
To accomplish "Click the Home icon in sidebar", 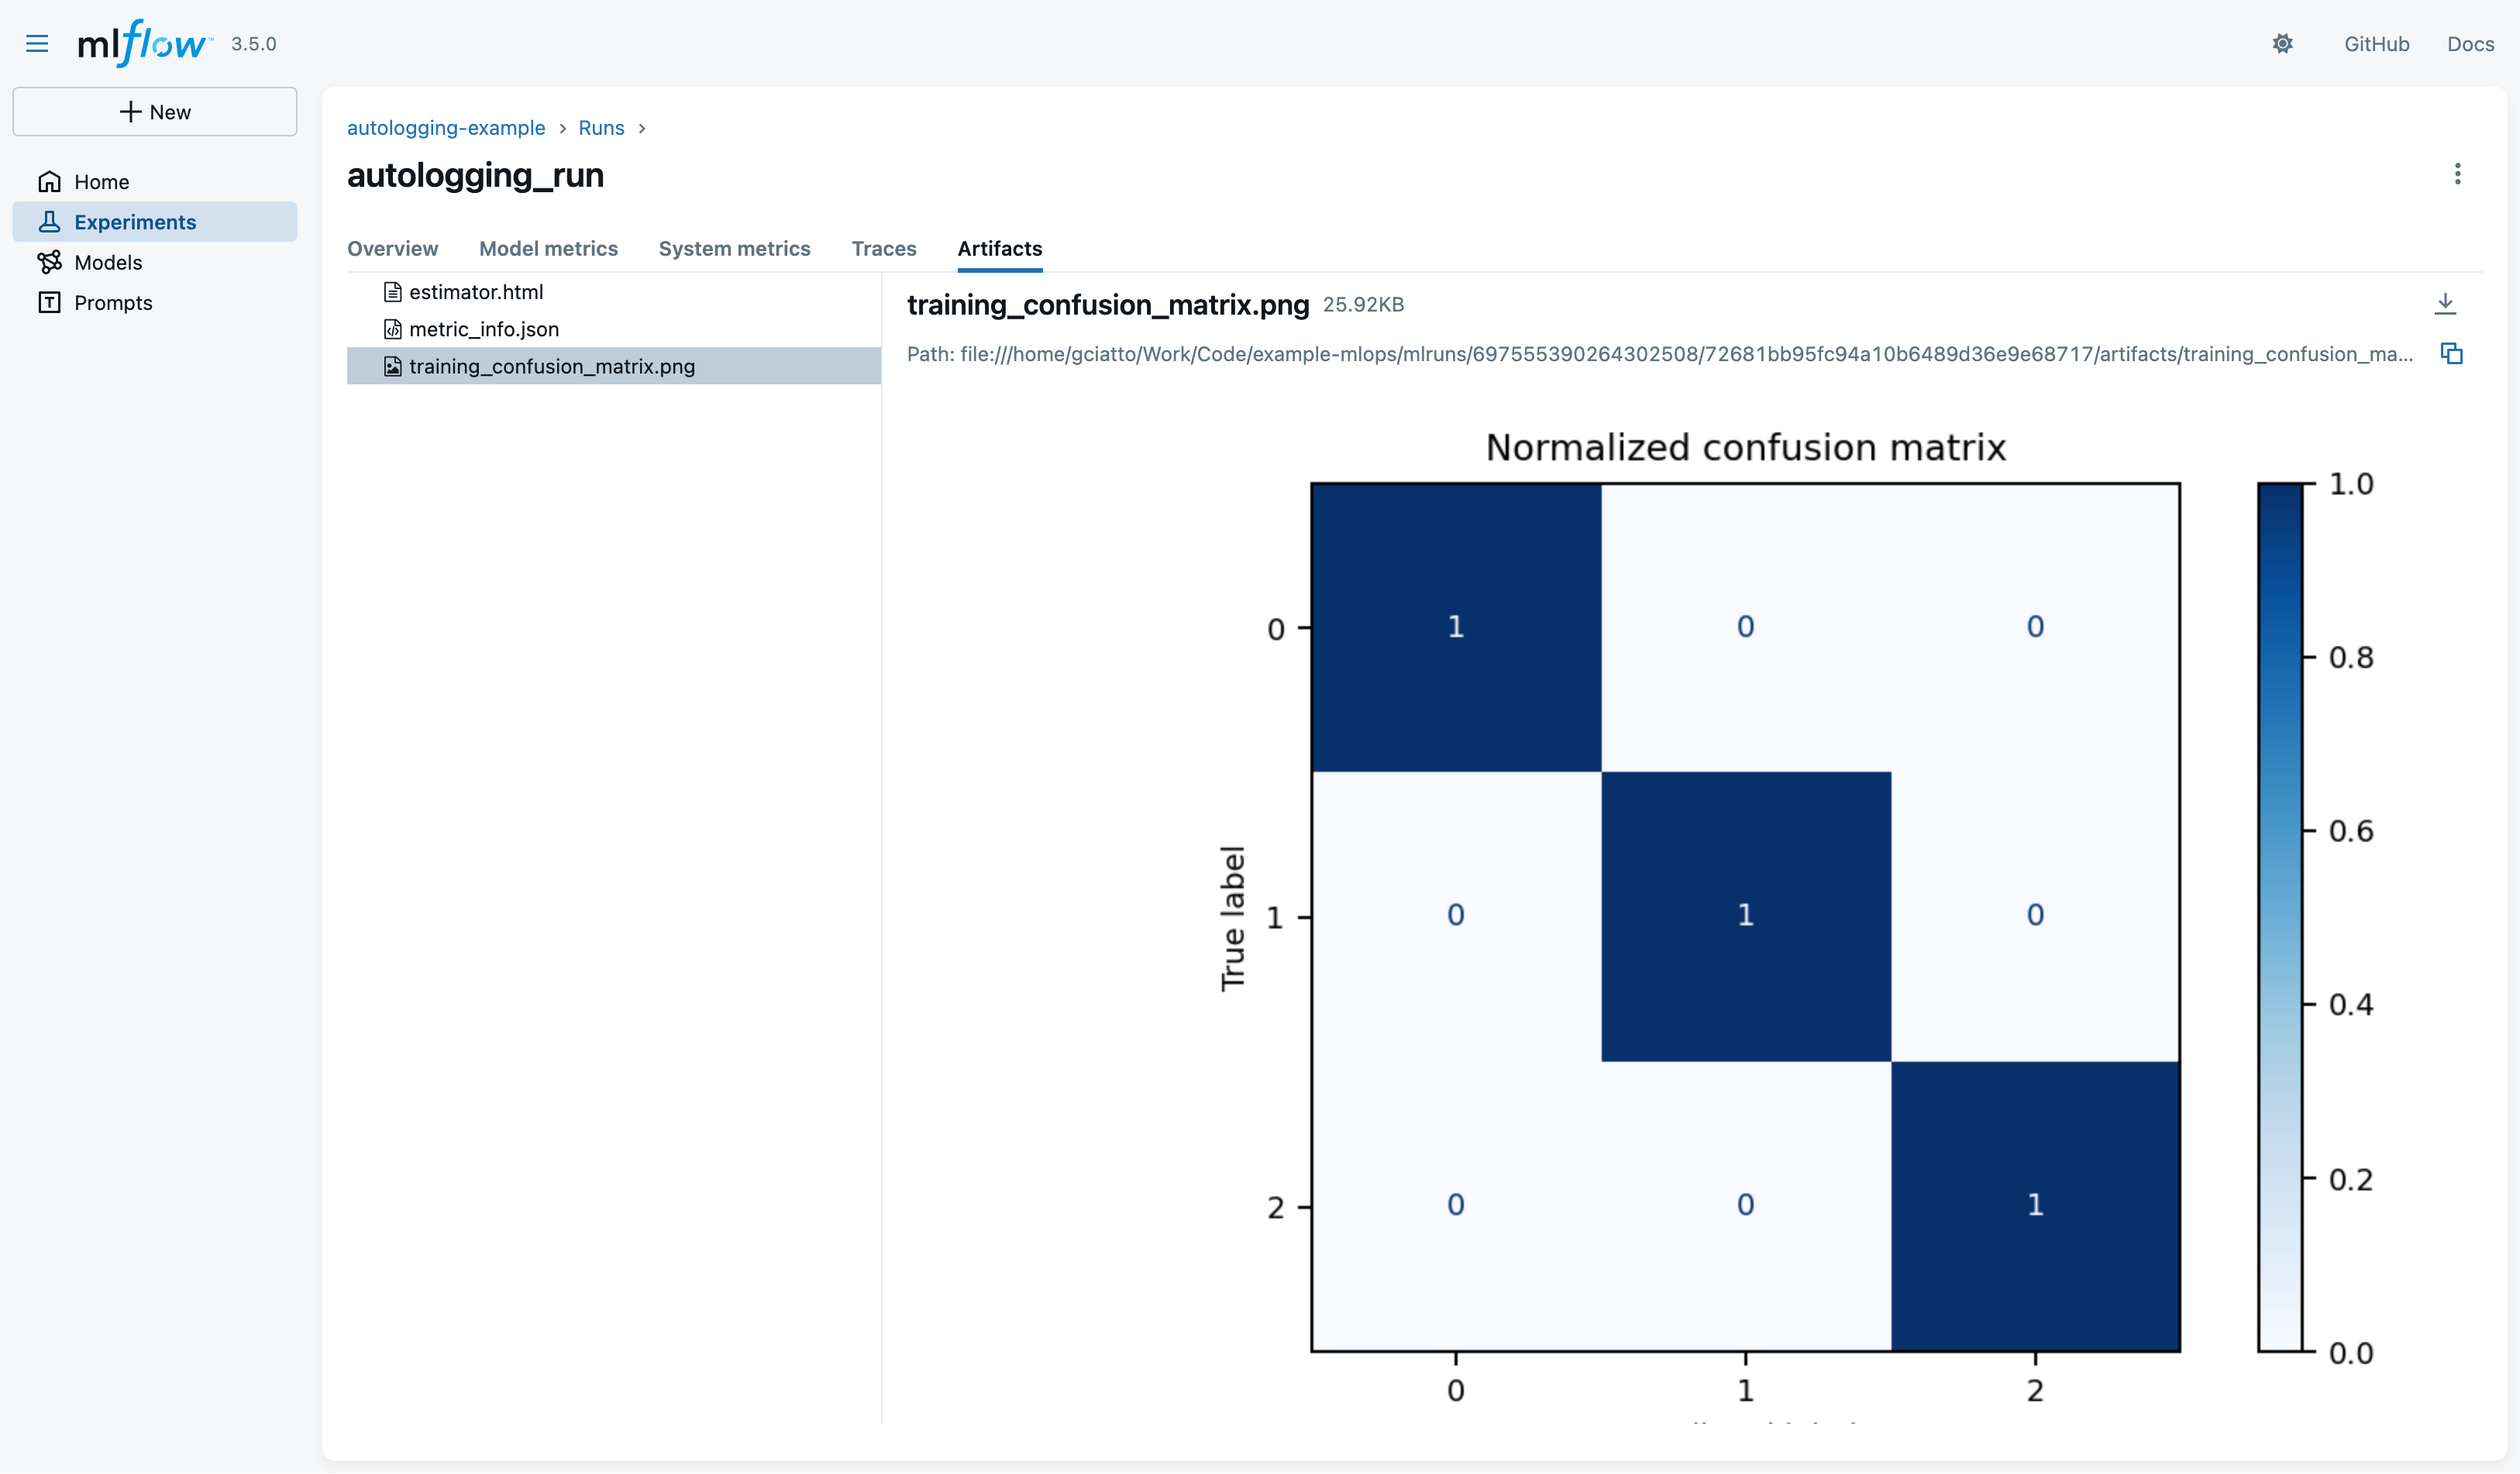I will click(x=49, y=181).
